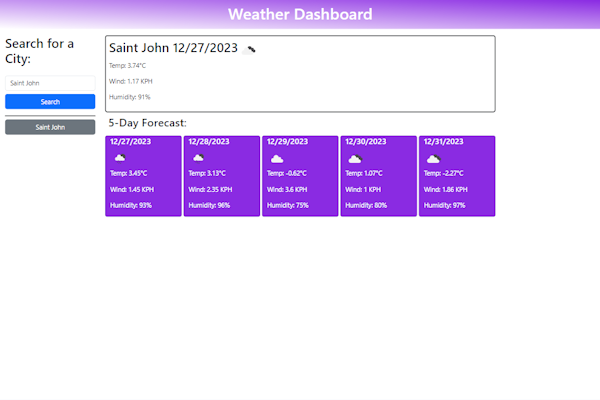
Task: Click 'Wind: 1.86 KPH' on the forecast card
Action: (x=446, y=189)
